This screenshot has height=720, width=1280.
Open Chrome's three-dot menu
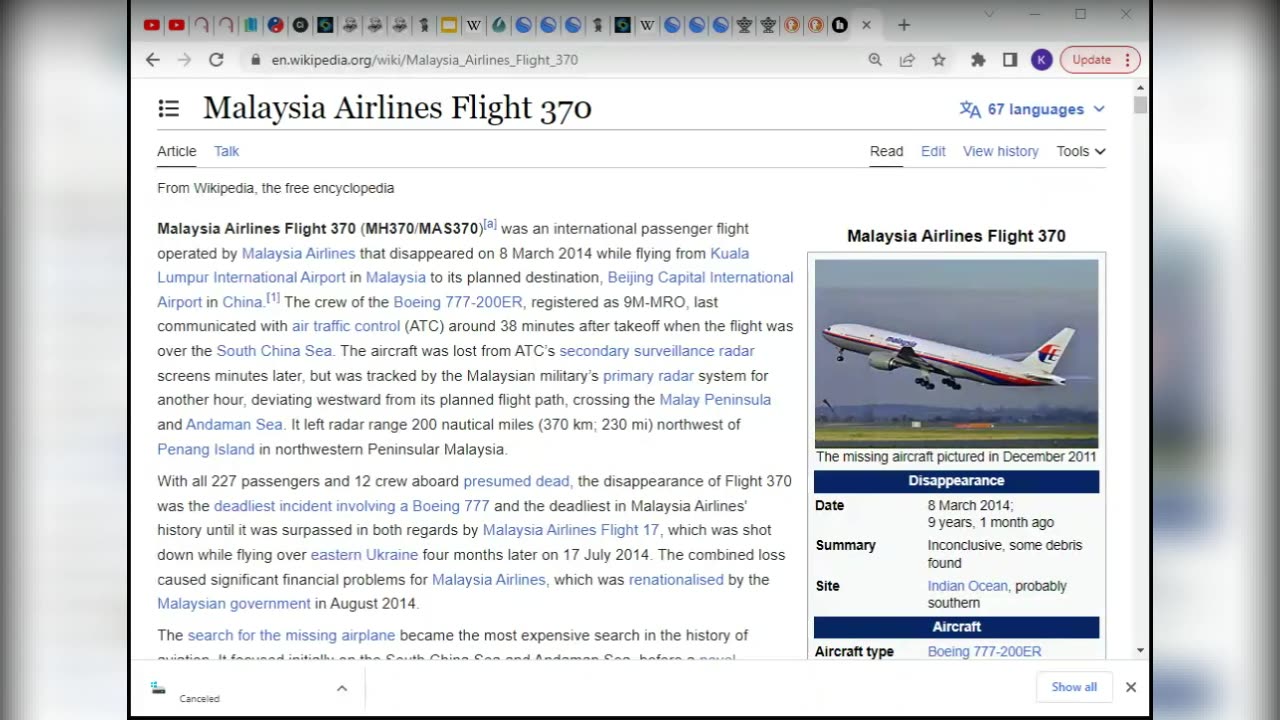point(1127,60)
